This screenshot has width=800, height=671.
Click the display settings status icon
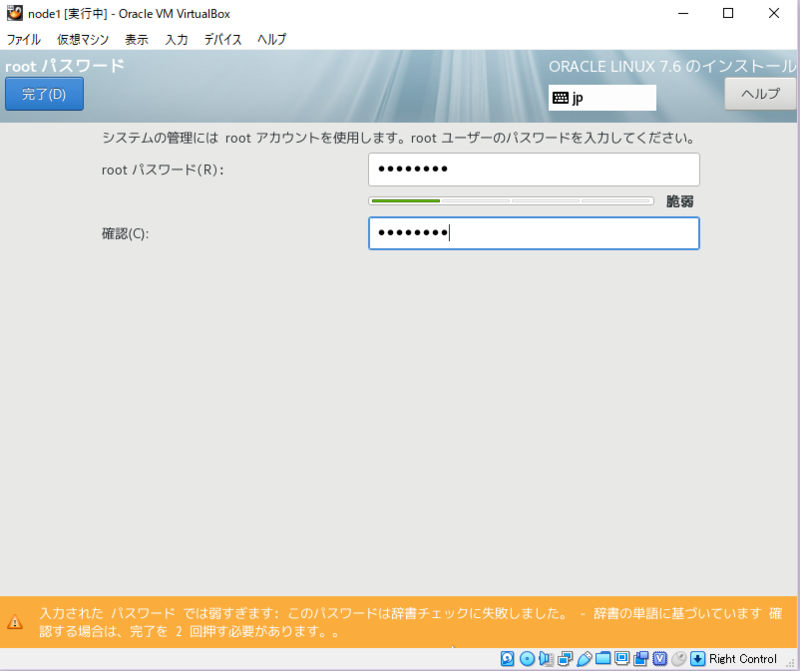click(x=622, y=659)
